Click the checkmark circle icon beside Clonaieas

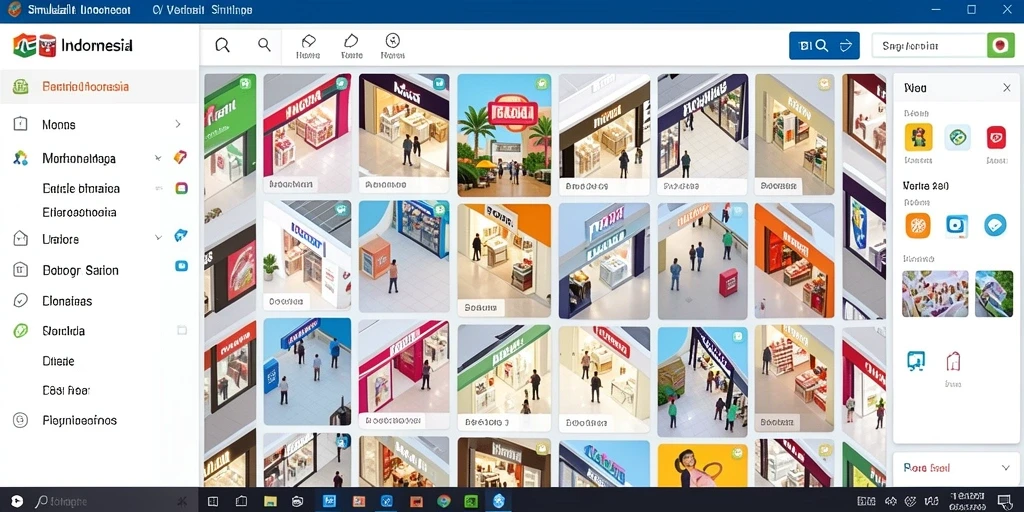pyautogui.click(x=21, y=300)
